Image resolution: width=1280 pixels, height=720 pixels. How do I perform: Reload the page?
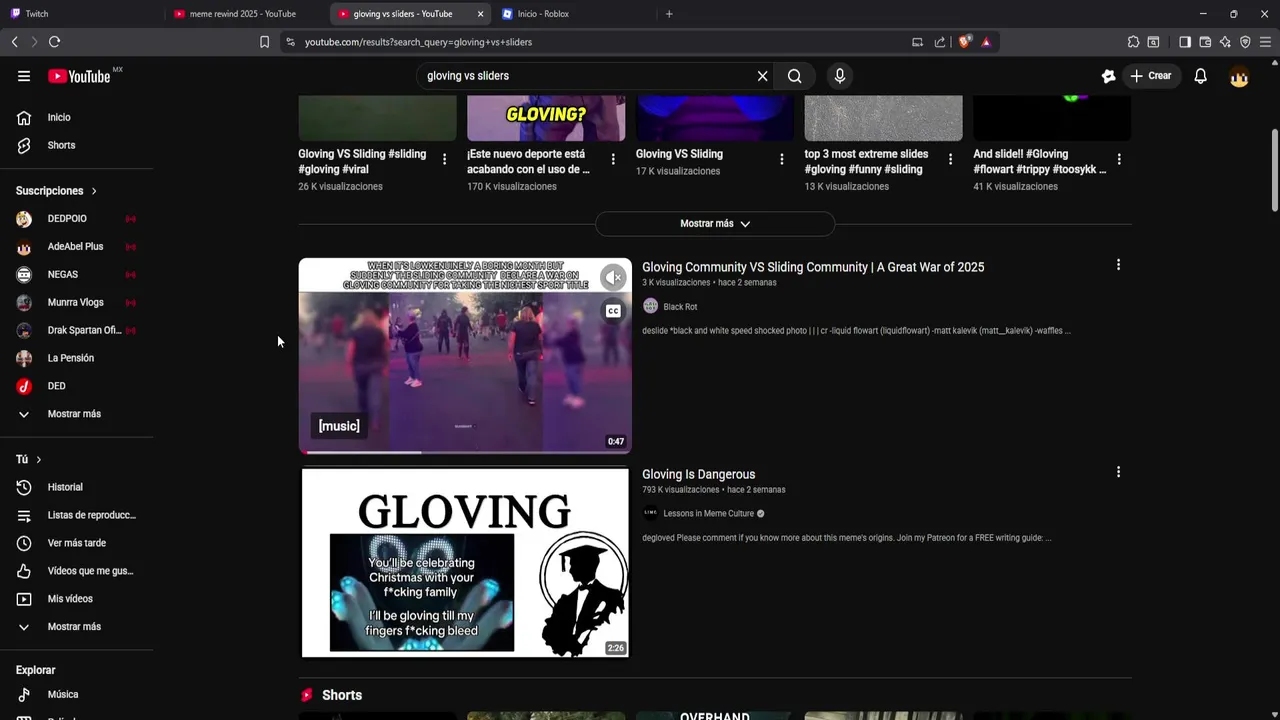point(54,42)
